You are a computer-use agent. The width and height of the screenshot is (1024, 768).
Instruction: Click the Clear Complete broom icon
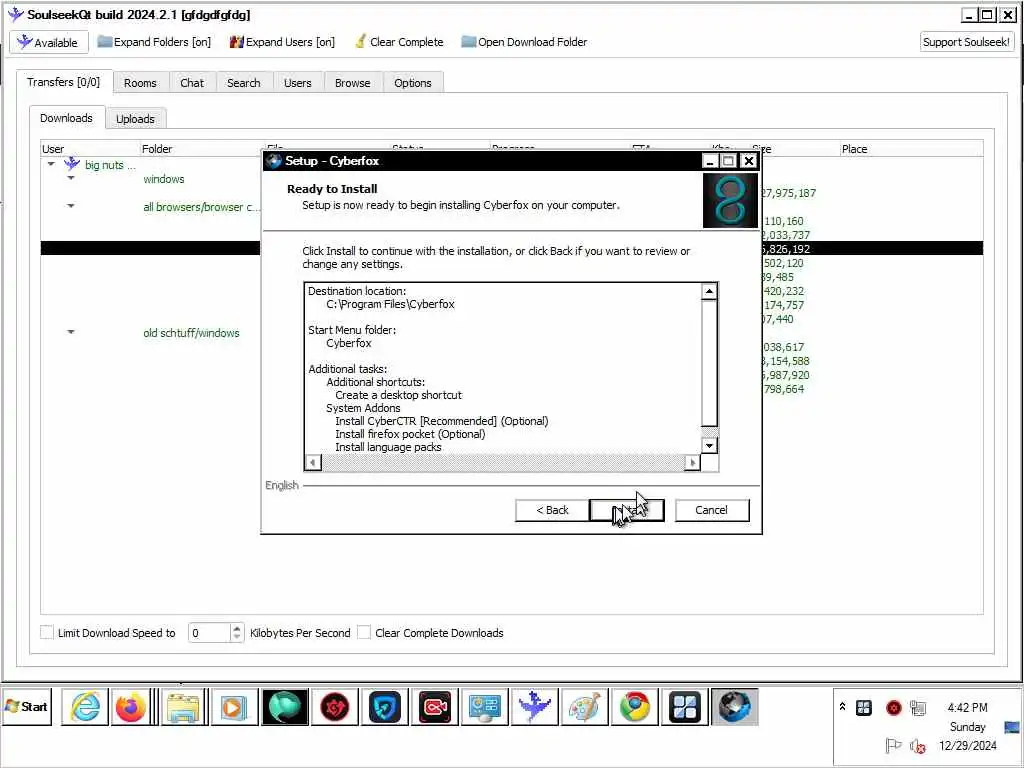click(x=360, y=42)
